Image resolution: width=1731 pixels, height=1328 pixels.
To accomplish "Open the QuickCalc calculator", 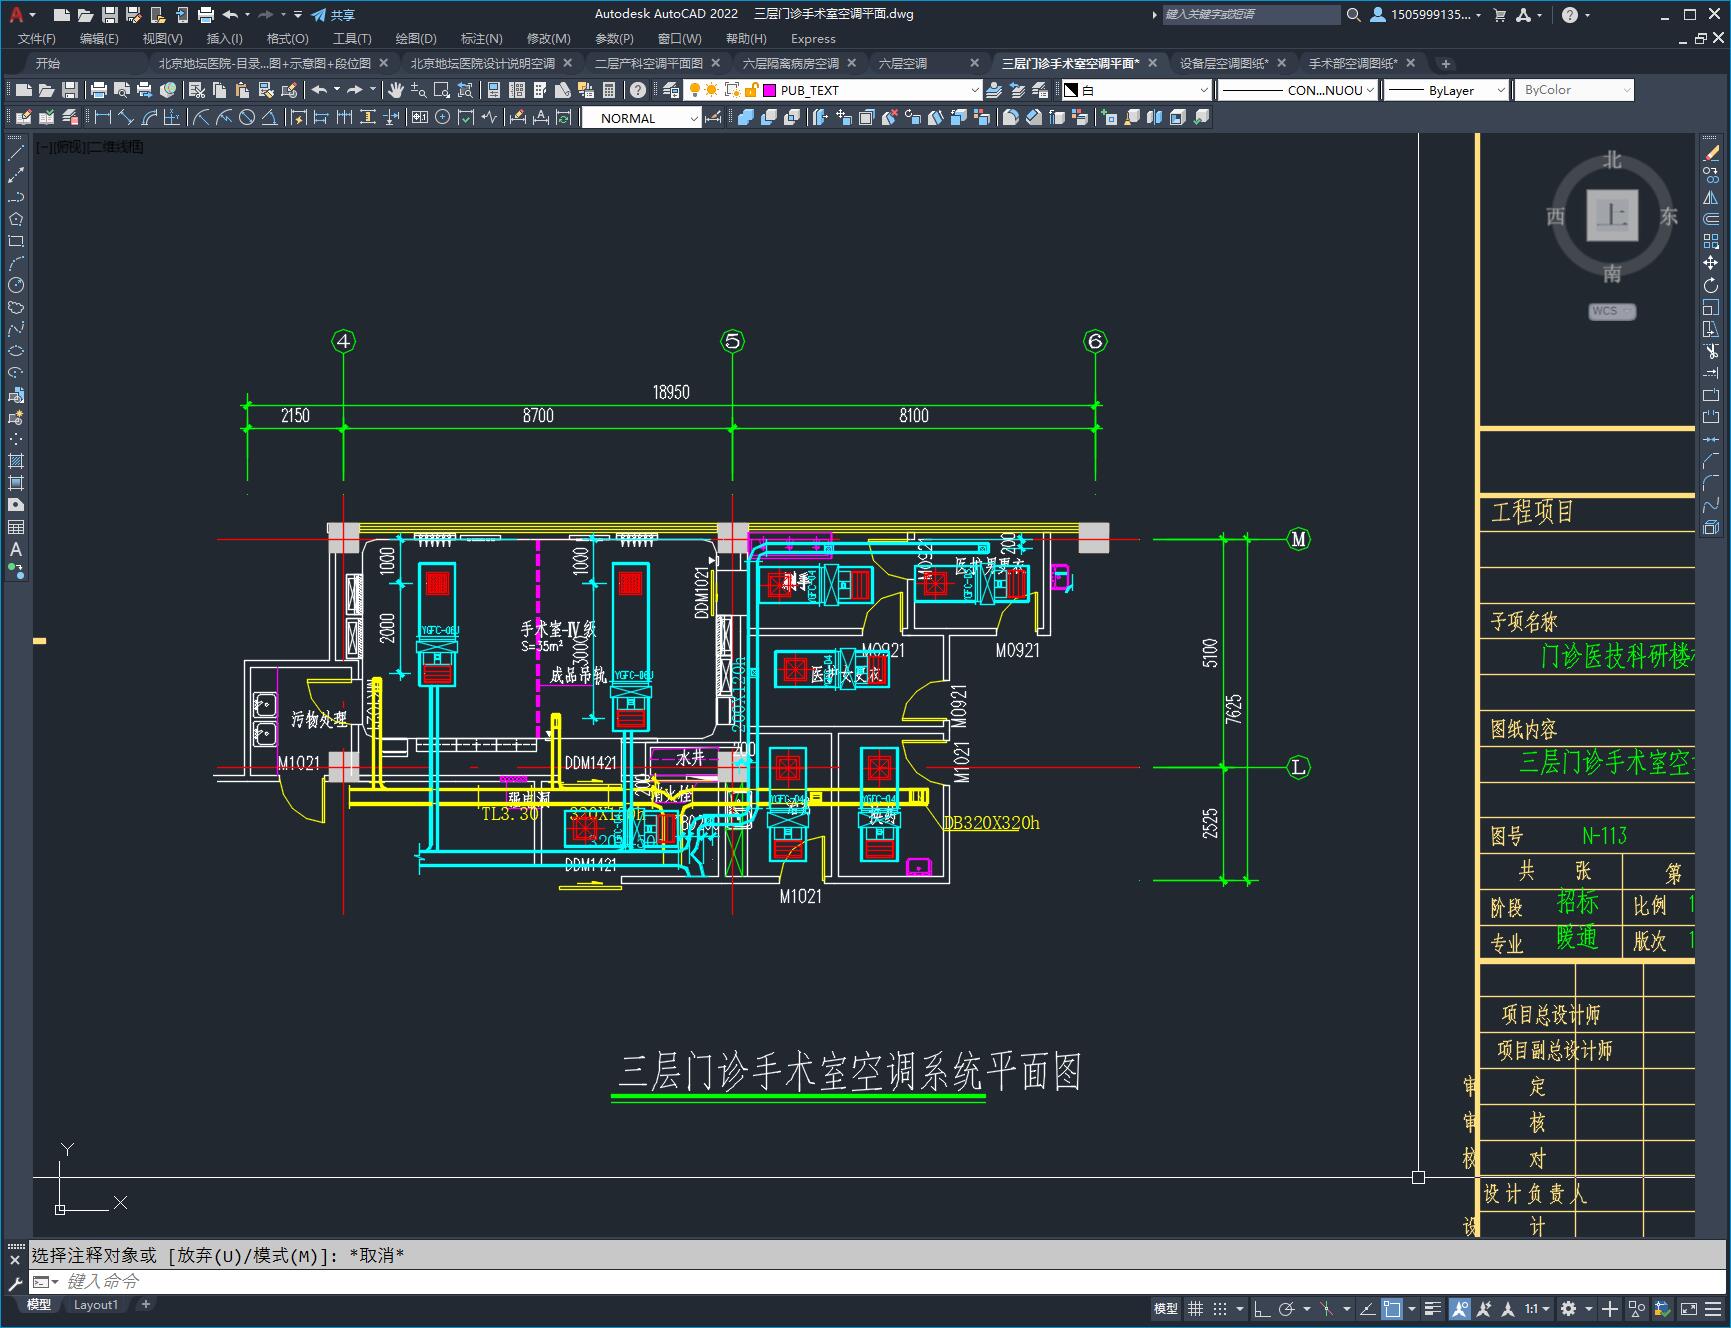I will pyautogui.click(x=609, y=90).
